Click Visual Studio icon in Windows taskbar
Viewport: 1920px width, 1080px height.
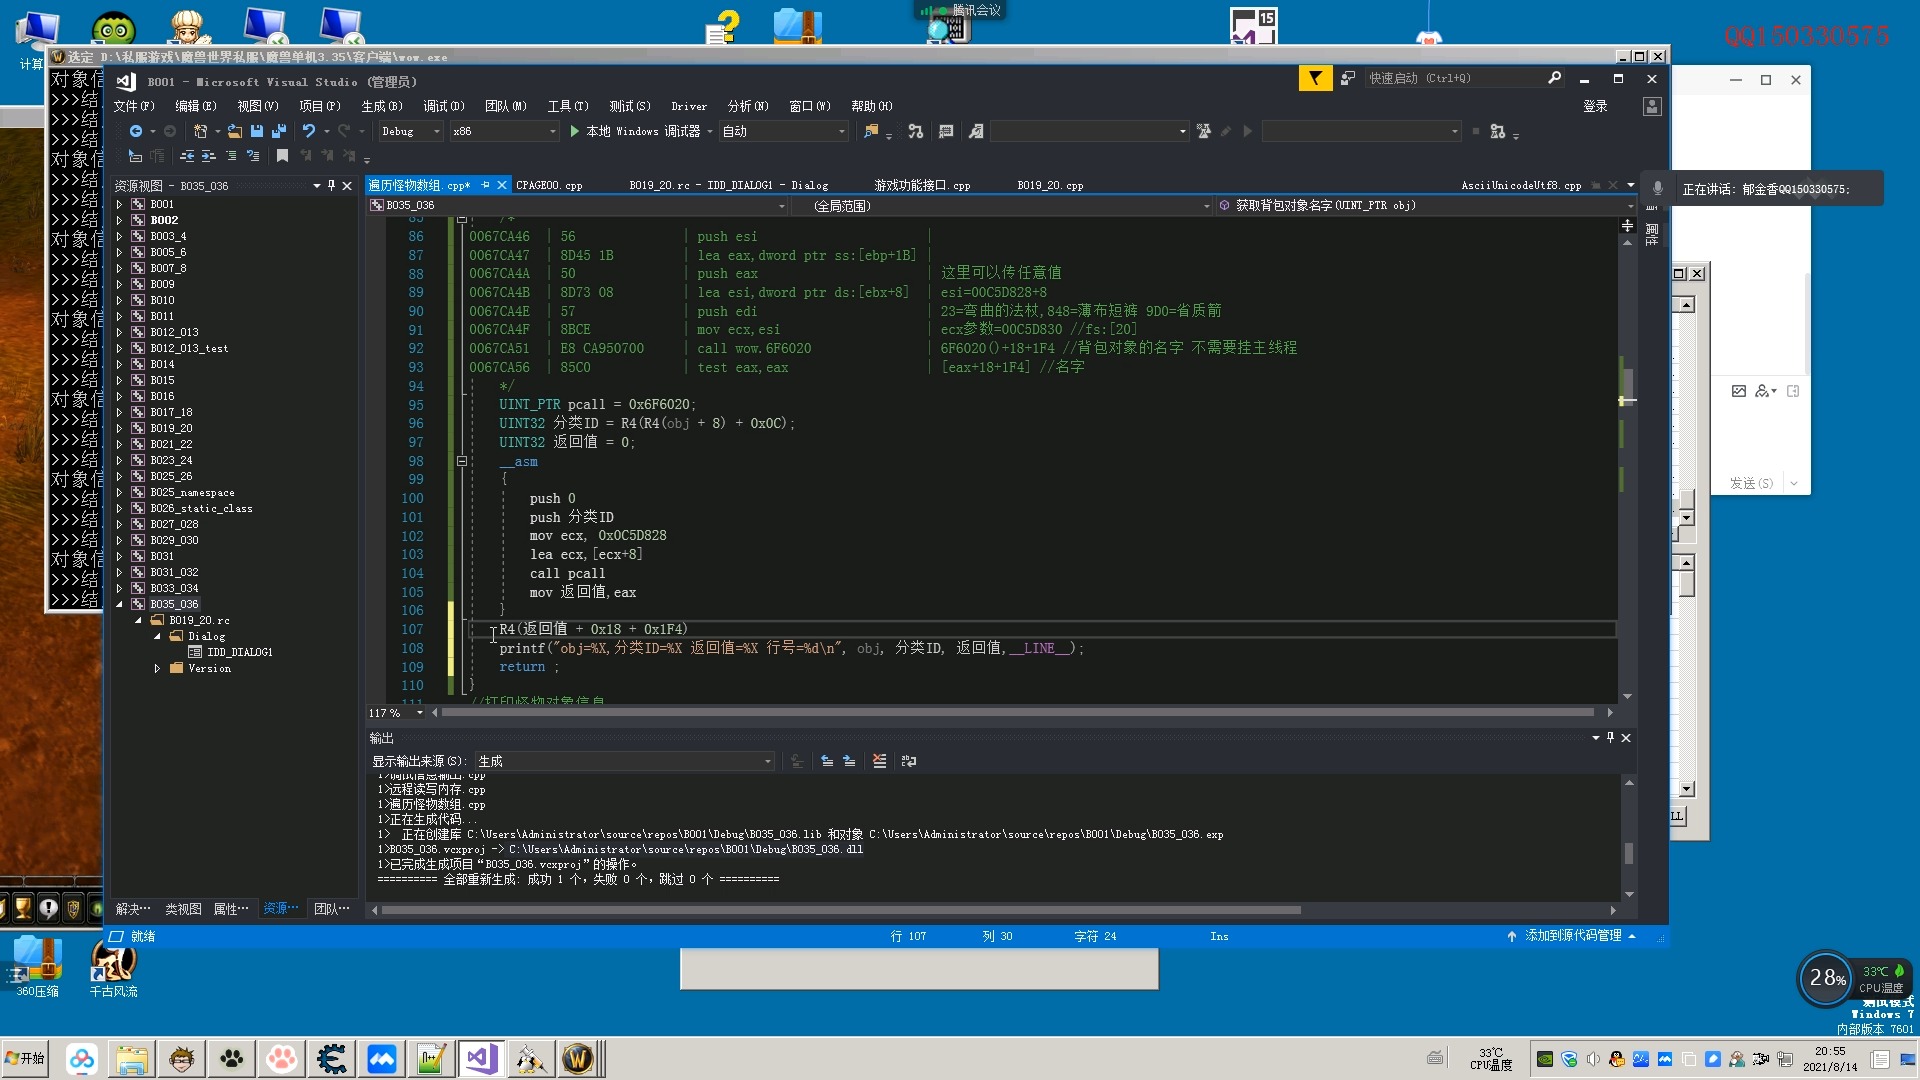[481, 1058]
